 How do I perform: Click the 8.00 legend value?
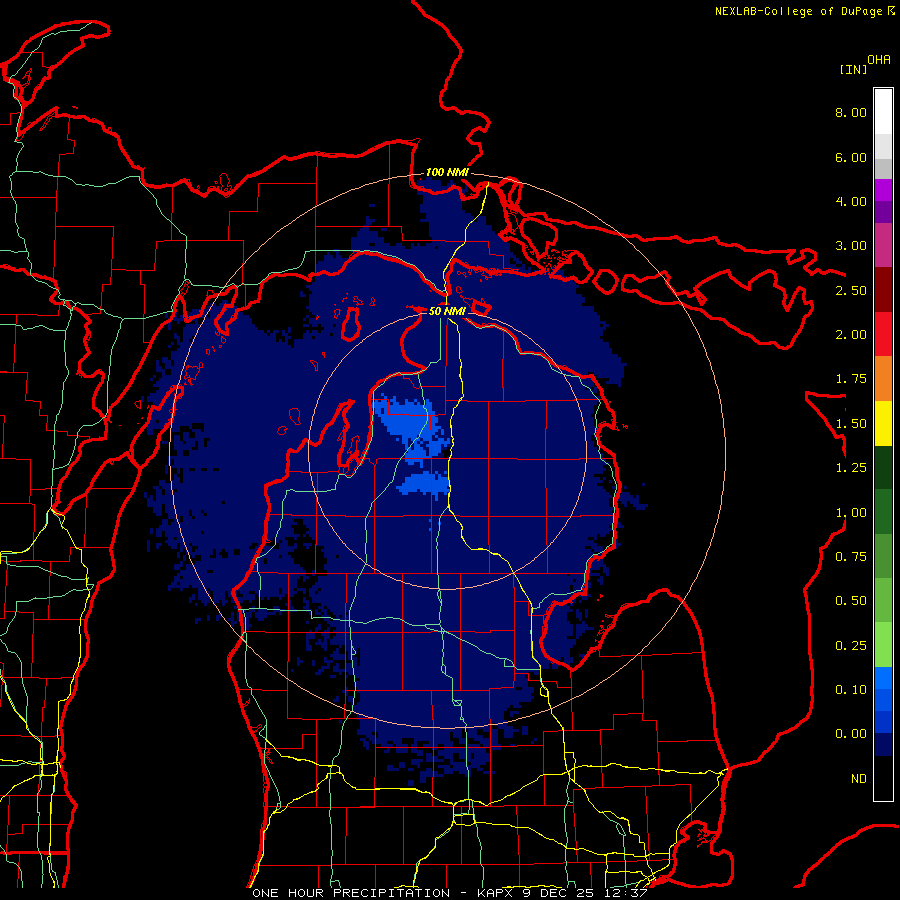pos(851,112)
